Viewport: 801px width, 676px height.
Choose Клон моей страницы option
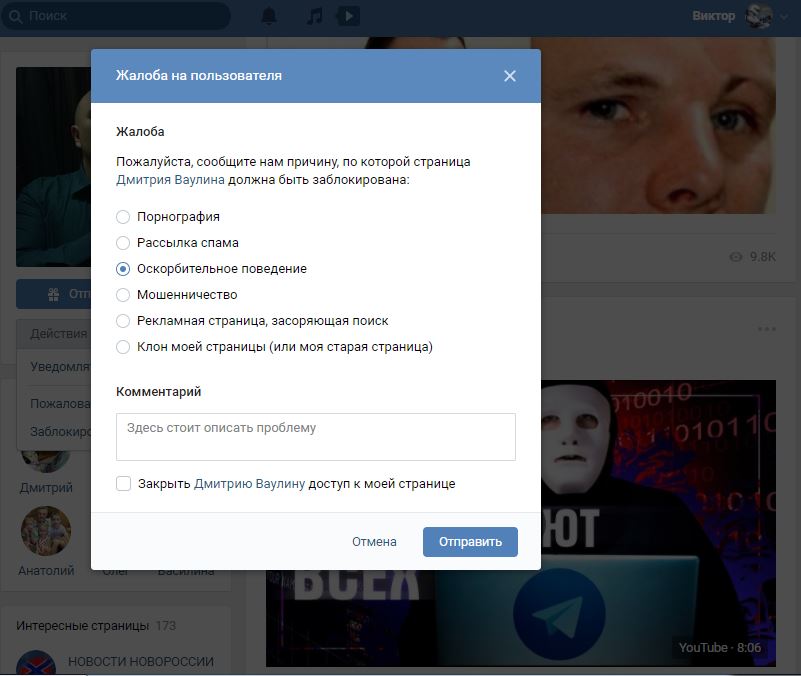coord(274,347)
